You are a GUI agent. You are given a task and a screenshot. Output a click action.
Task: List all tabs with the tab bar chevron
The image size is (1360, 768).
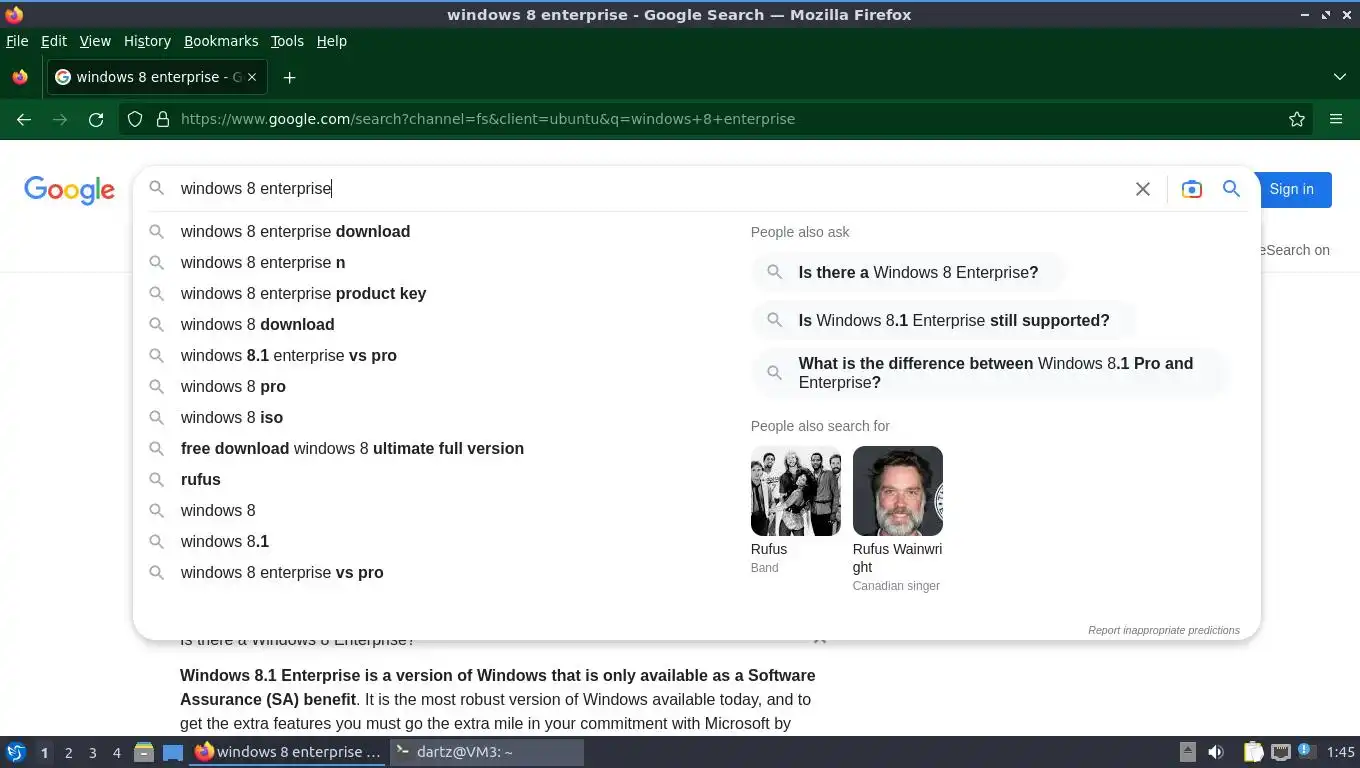click(1340, 77)
